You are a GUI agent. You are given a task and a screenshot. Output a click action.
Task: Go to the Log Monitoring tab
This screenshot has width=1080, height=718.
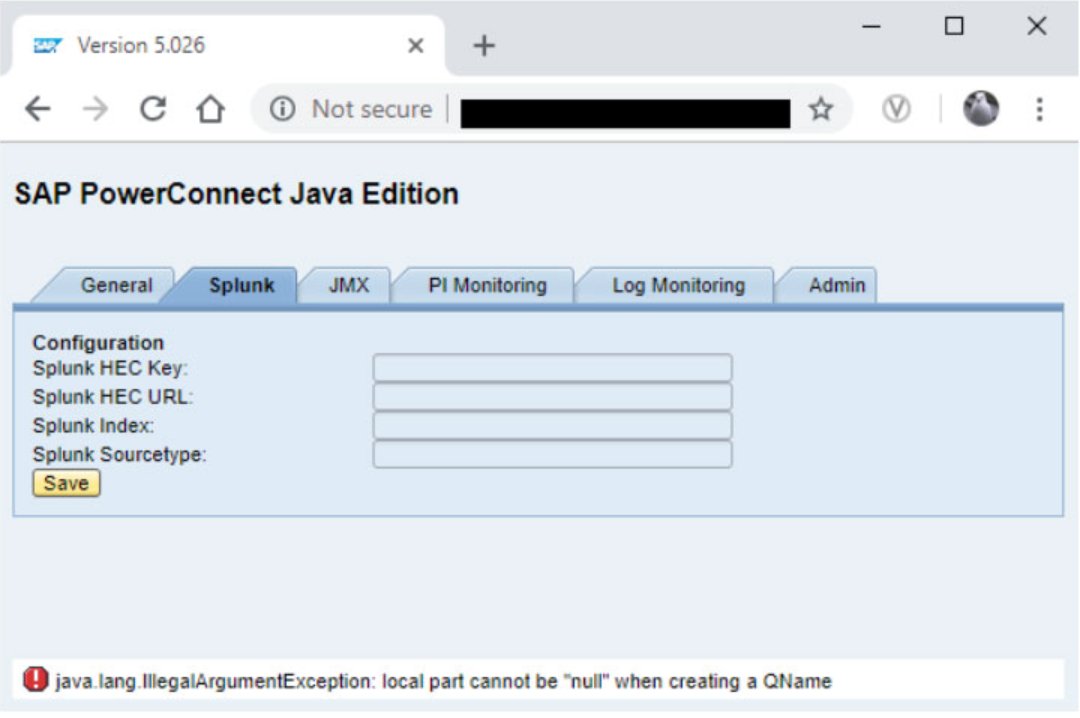[678, 285]
